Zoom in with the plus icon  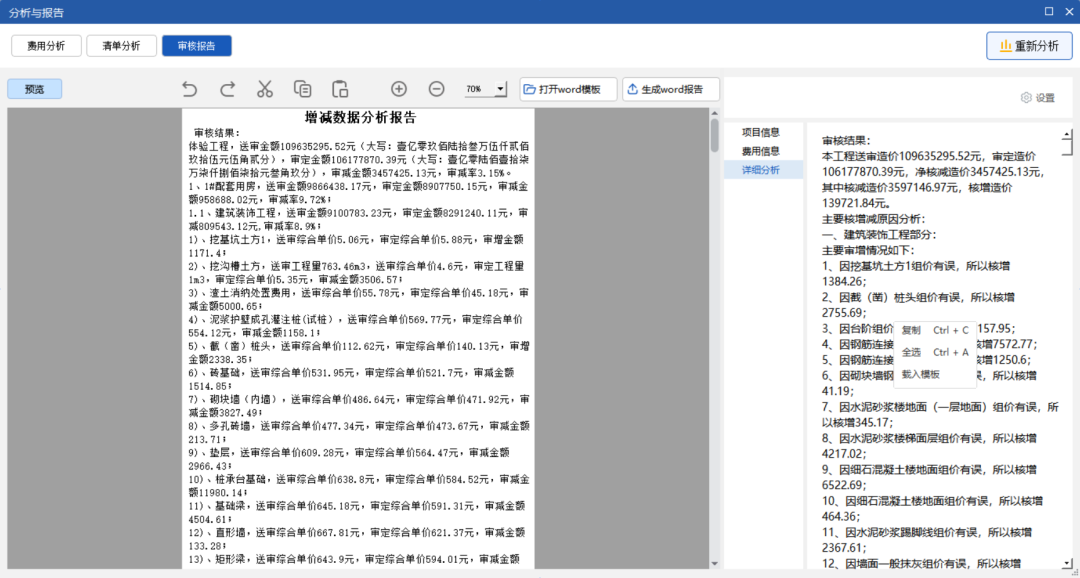point(399,89)
